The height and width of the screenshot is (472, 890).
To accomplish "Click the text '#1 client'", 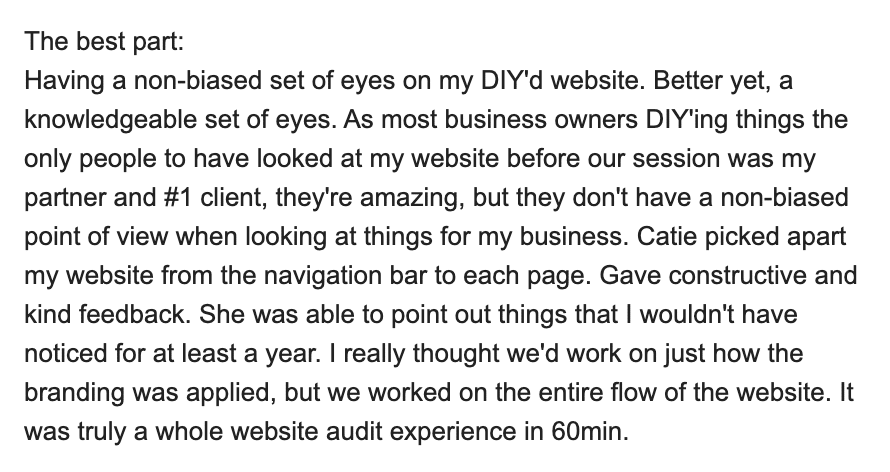I will click(x=209, y=198).
